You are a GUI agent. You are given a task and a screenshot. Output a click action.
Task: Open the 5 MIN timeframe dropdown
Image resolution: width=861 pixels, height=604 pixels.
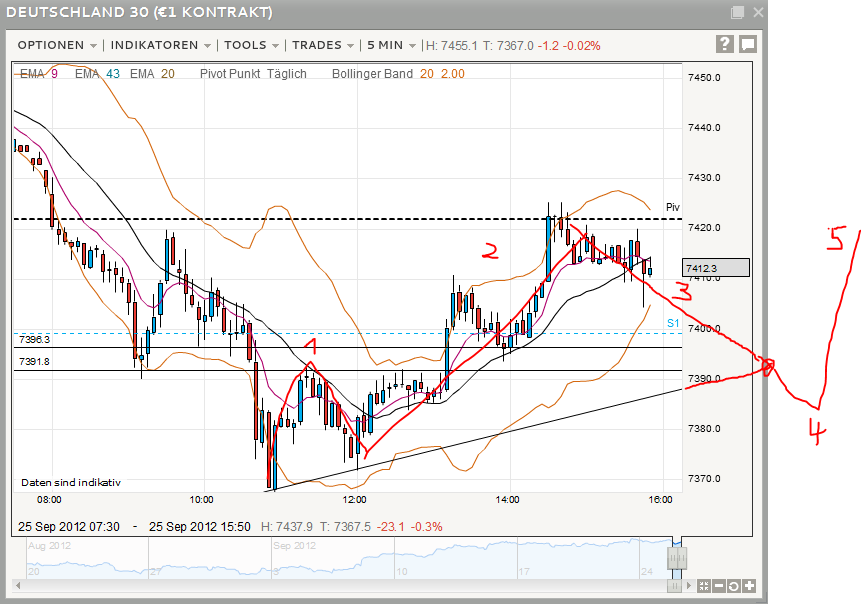click(x=385, y=45)
